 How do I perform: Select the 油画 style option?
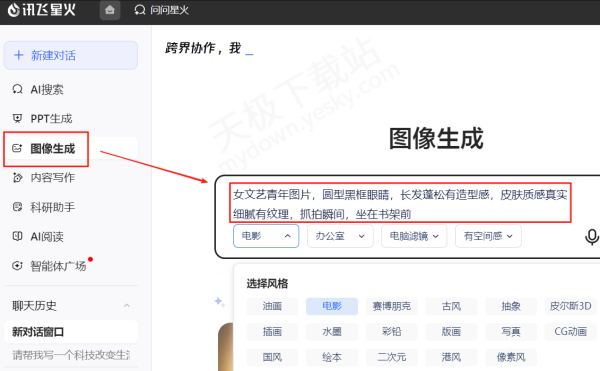pos(272,306)
